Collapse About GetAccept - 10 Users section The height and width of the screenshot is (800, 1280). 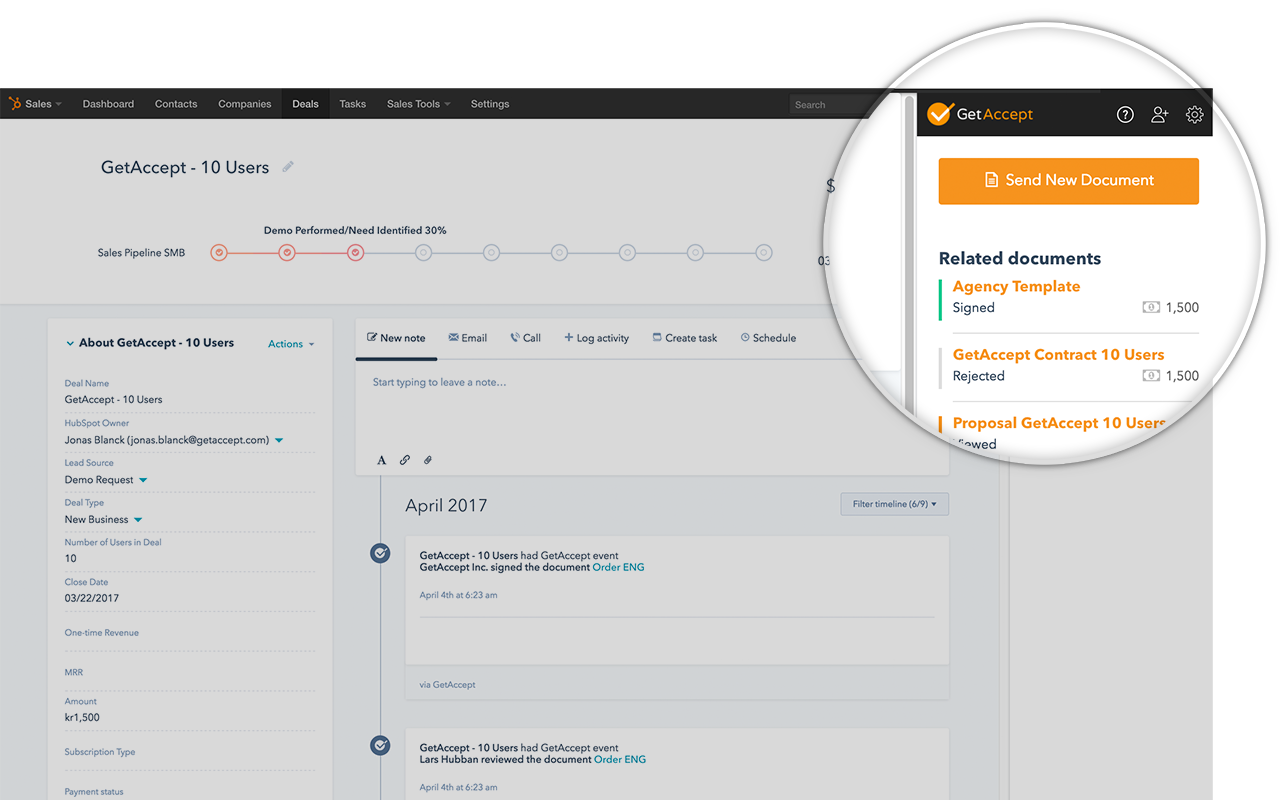click(70, 343)
